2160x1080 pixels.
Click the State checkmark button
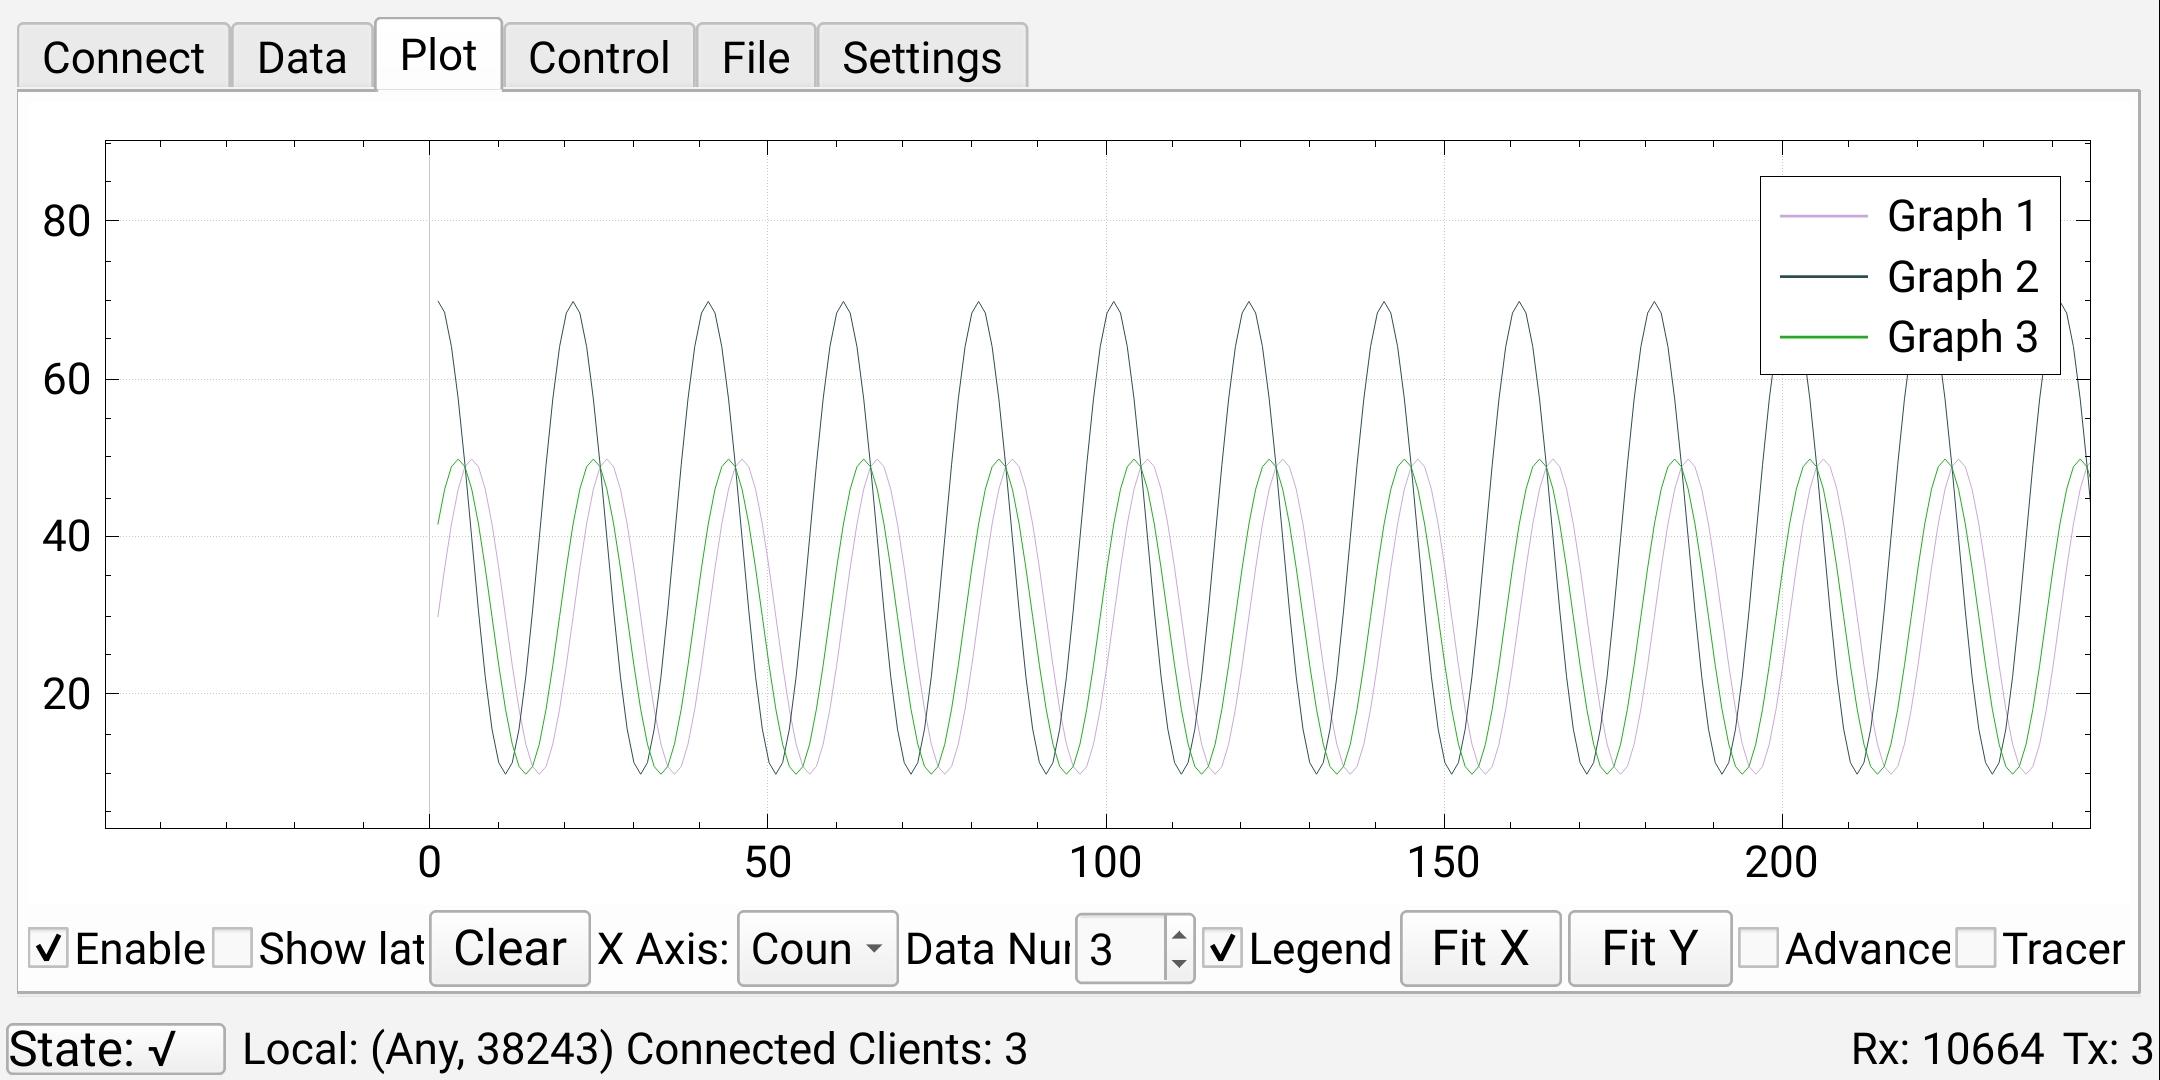tap(115, 1049)
